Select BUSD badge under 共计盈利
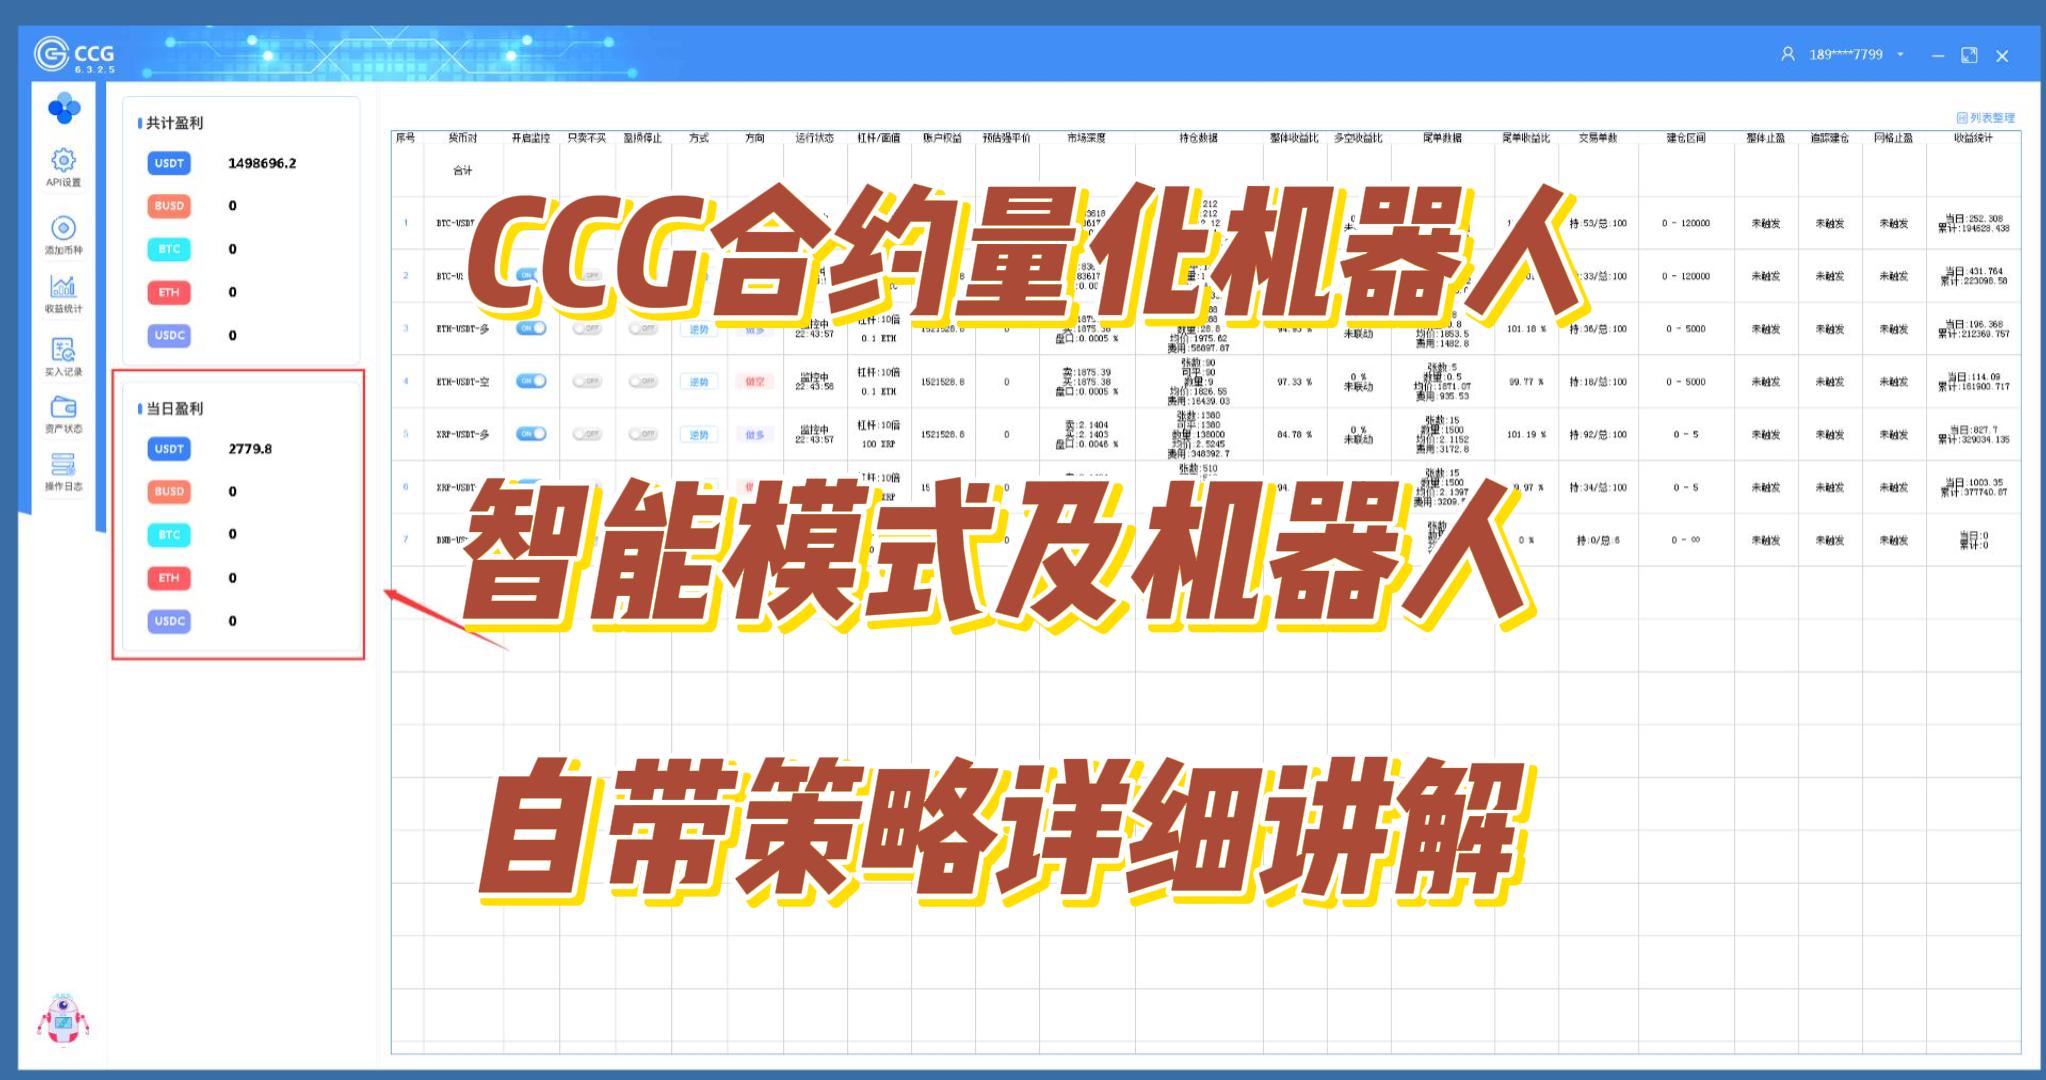Viewport: 2046px width, 1080px height. tap(169, 206)
